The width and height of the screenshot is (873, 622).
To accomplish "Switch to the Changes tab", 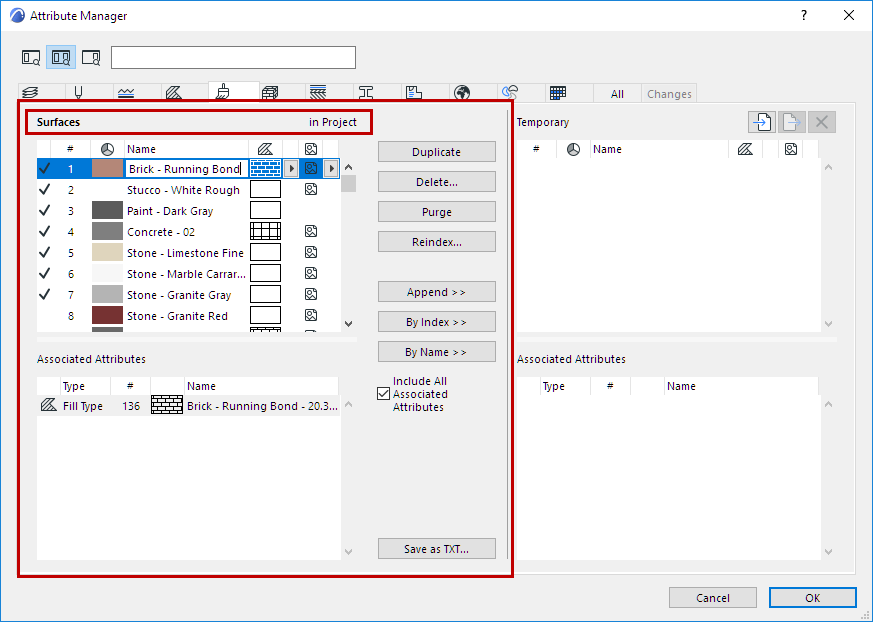I will tap(669, 94).
